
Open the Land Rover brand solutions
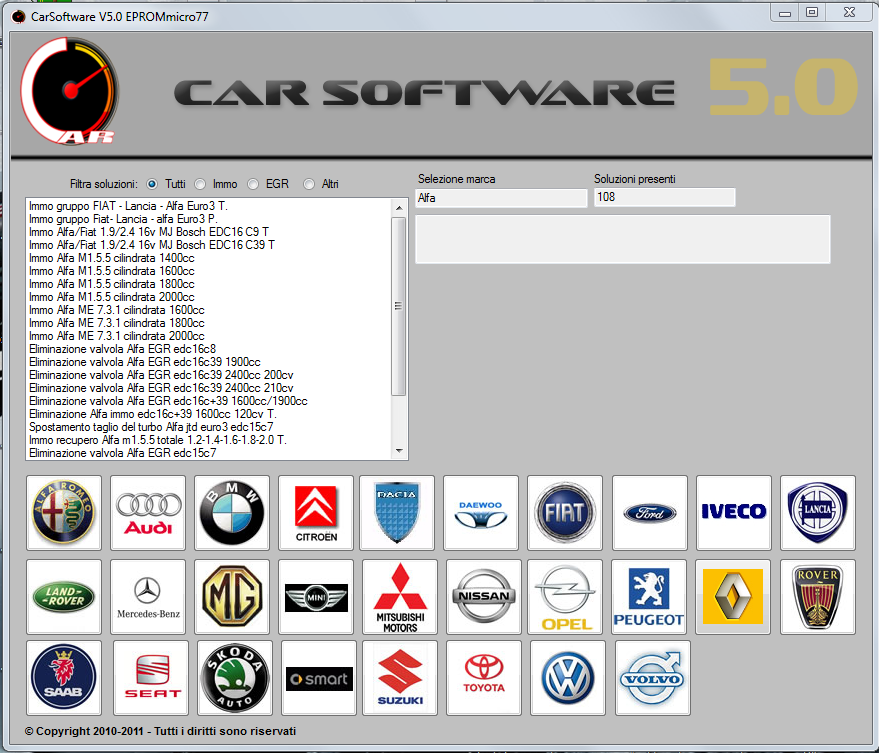point(64,597)
